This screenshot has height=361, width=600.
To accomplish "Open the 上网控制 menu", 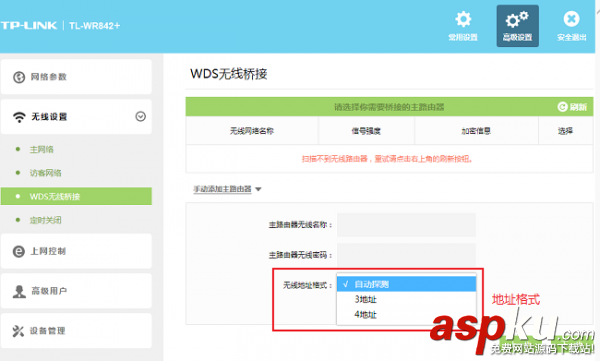I will click(x=76, y=252).
